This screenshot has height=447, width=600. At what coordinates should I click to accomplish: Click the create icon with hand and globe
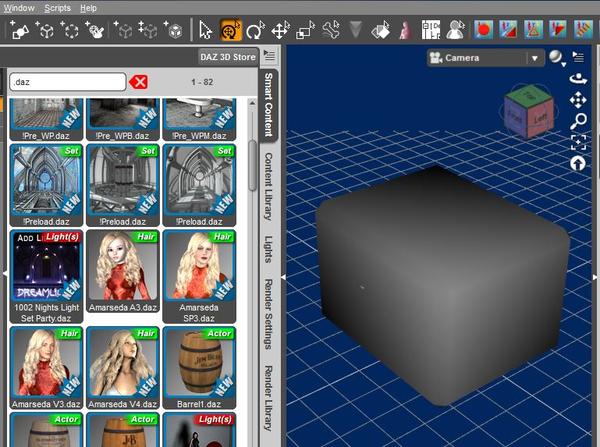95,30
